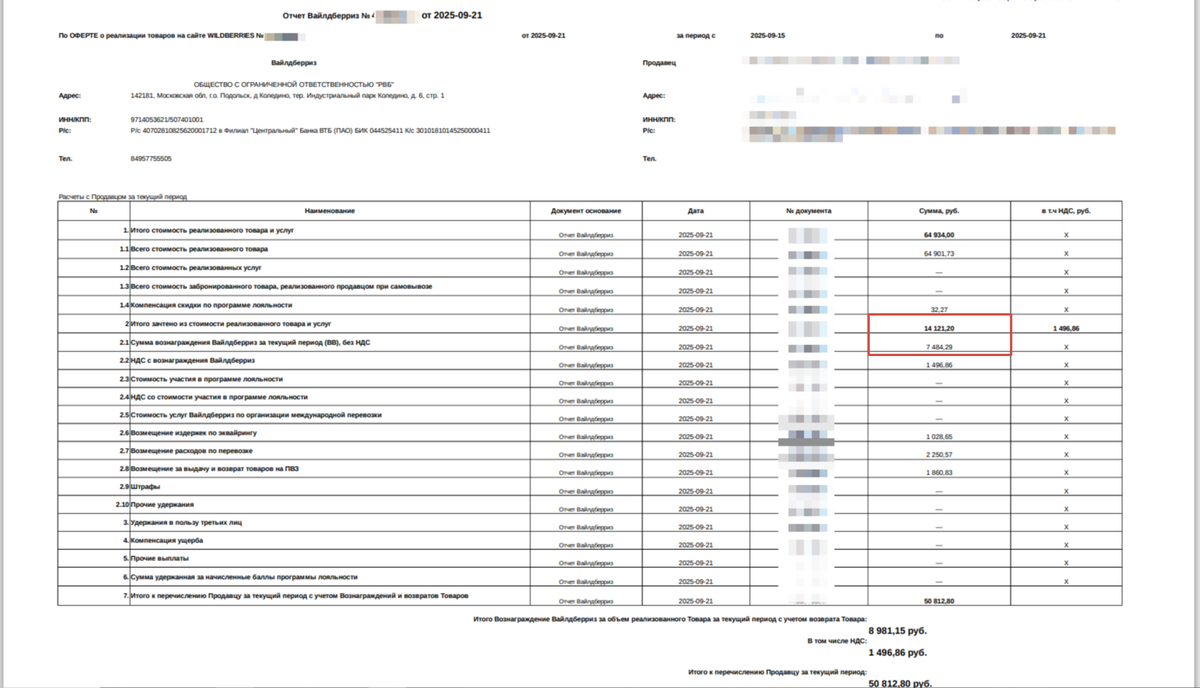Viewport: 1200px width, 688px height.
Task: Click the "Дата" column header
Action: click(x=696, y=211)
